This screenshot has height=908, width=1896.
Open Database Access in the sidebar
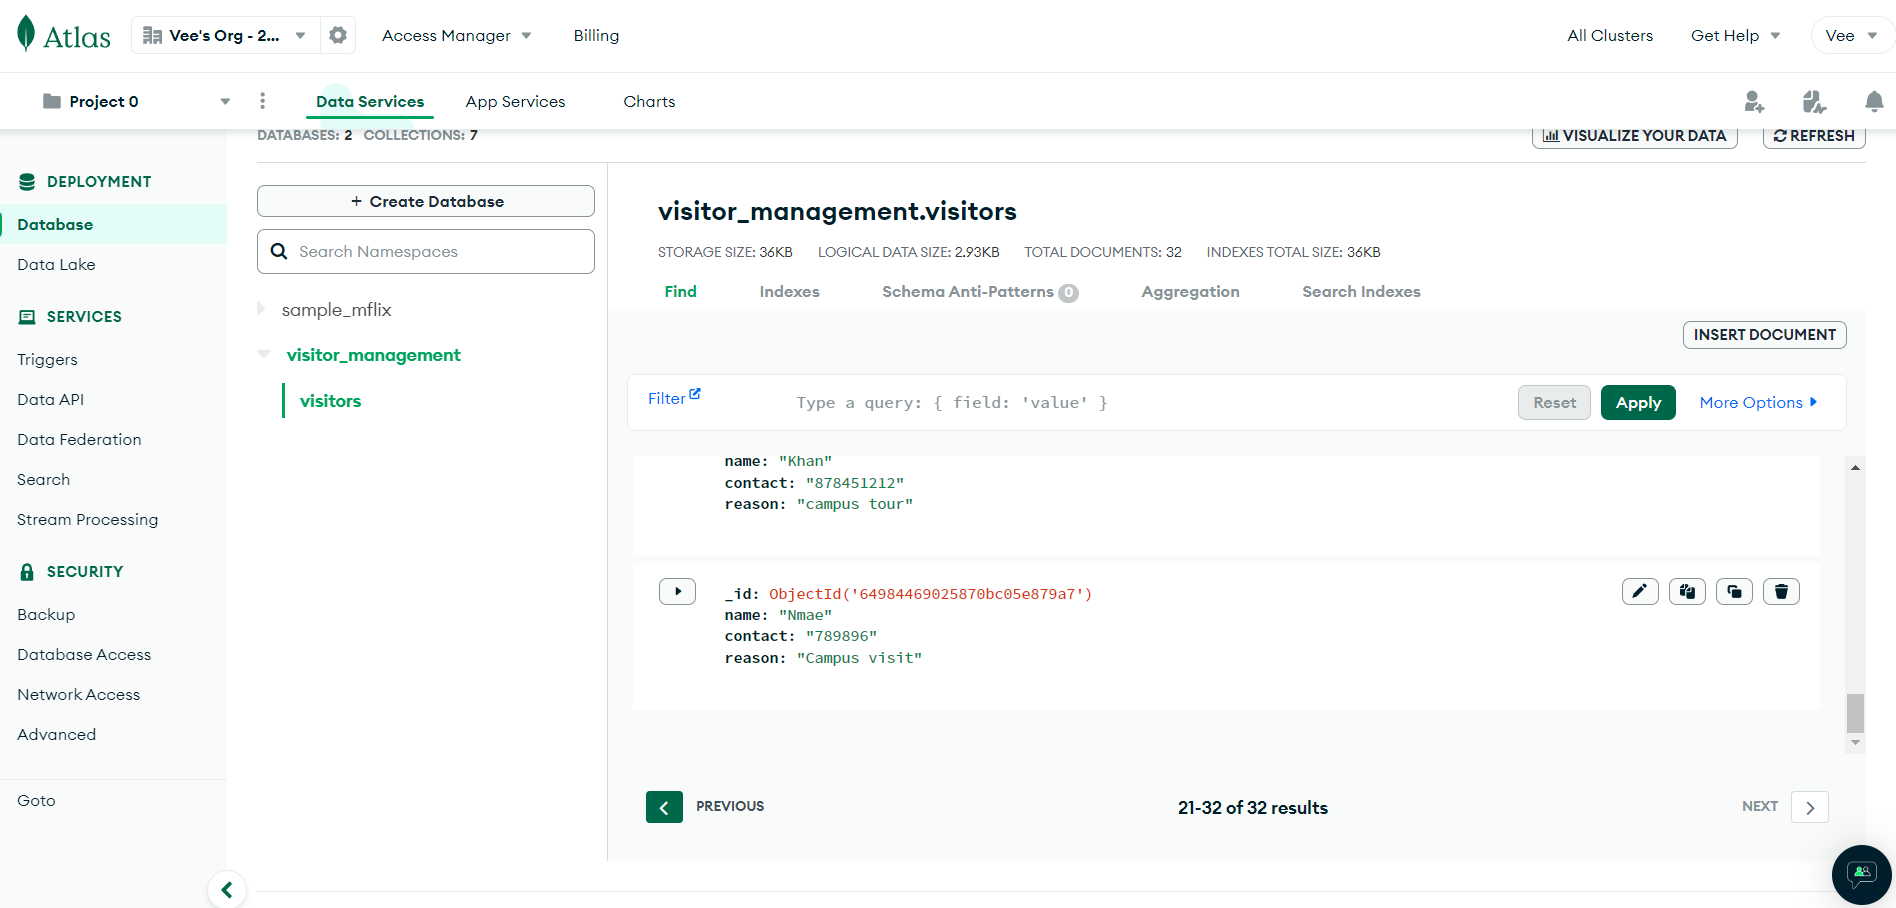click(84, 654)
